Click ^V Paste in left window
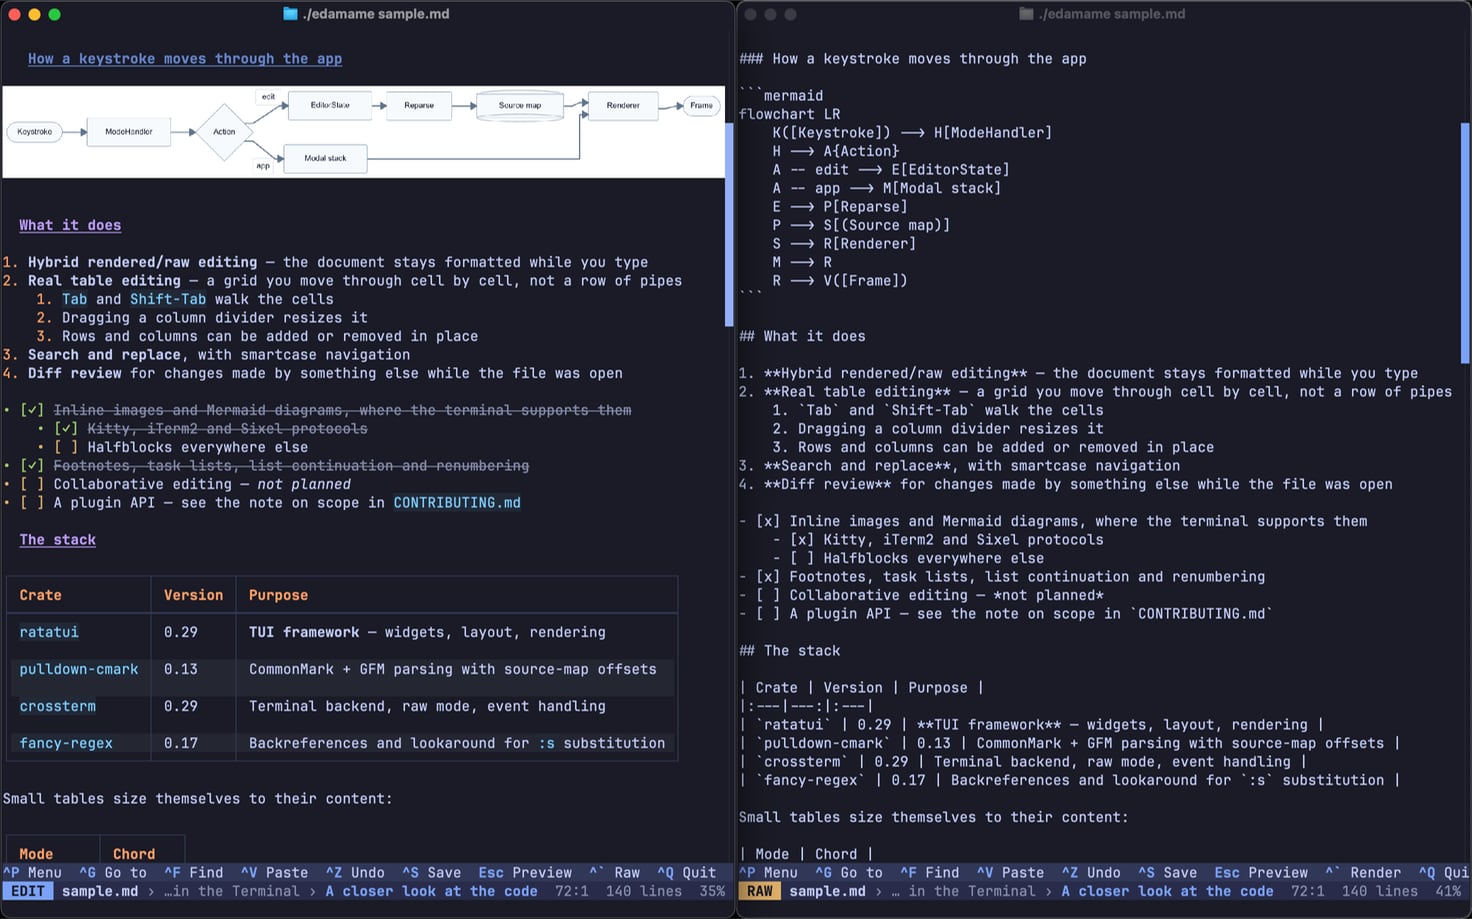Image resolution: width=1472 pixels, height=919 pixels. 274,873
